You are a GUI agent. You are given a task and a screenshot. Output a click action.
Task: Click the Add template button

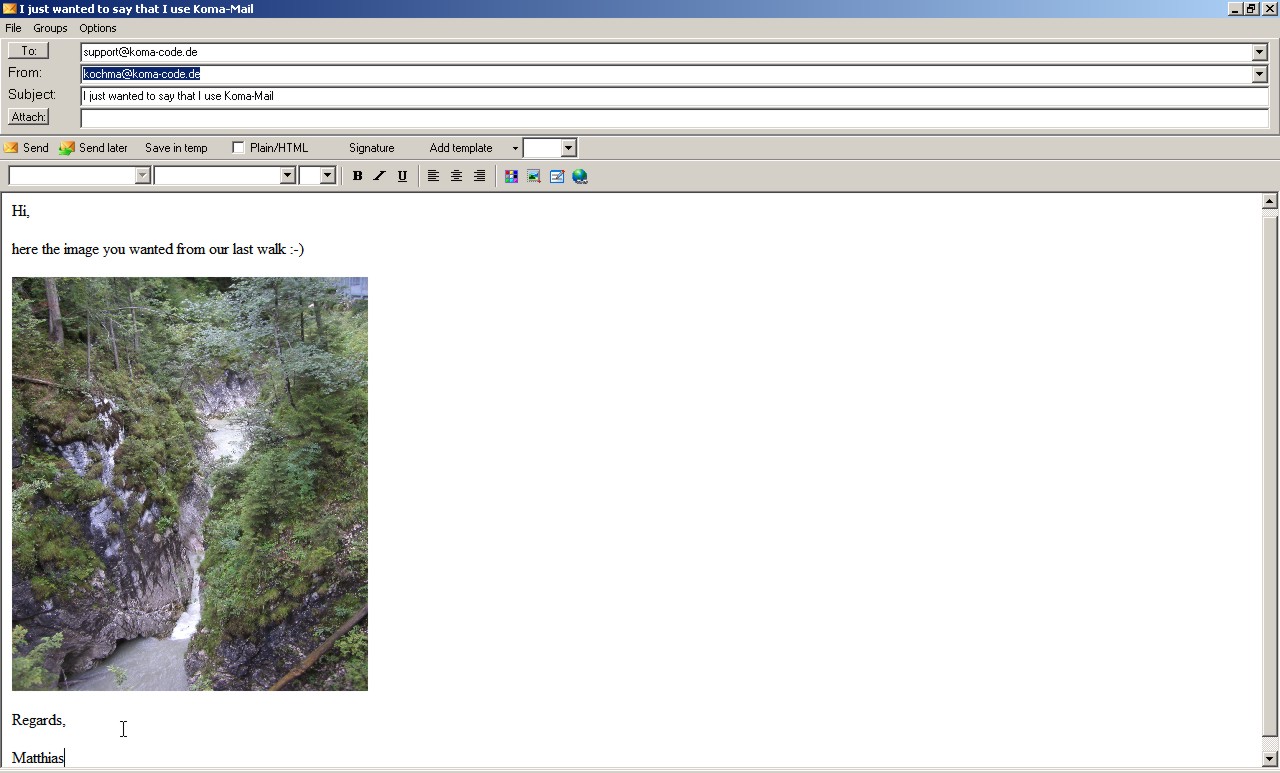tap(461, 148)
